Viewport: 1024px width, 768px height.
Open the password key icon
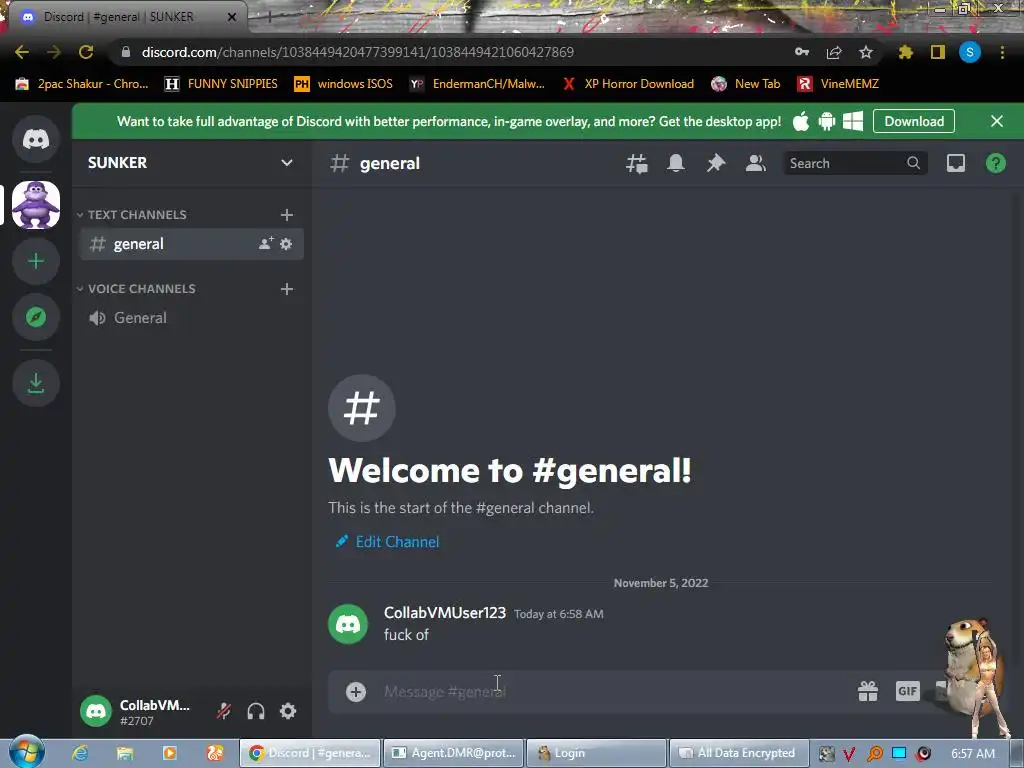(x=802, y=52)
